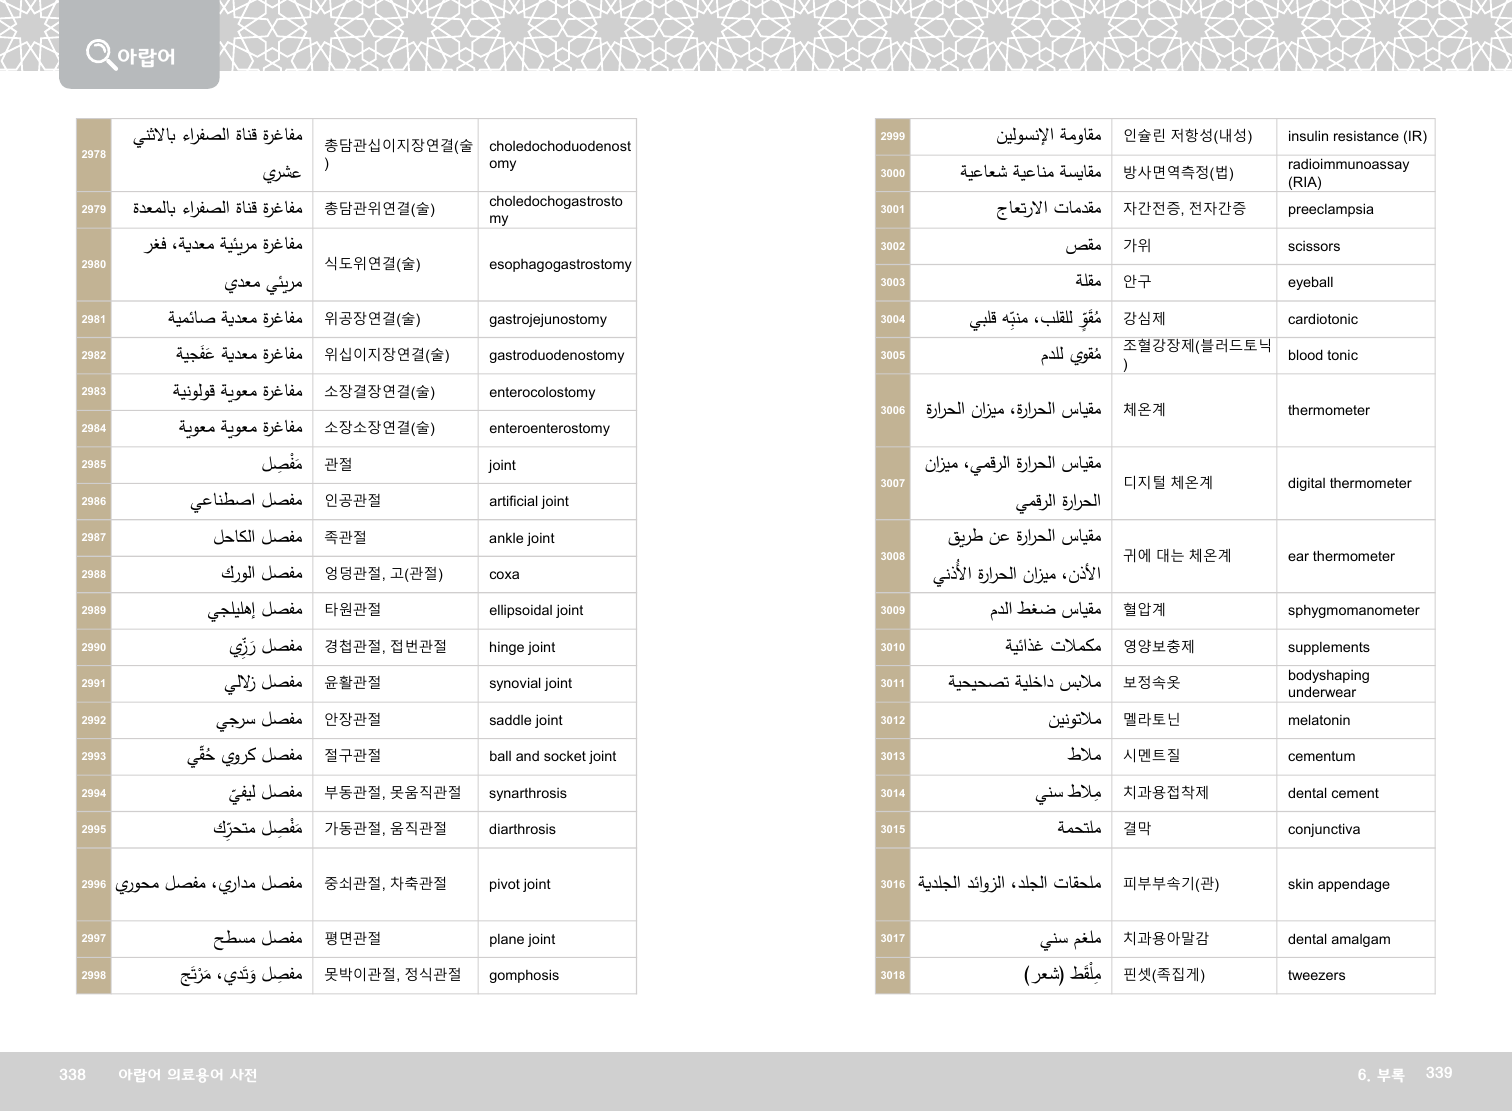The image size is (1512, 1111).
Task: Select the 'dental amalgam' entry
Action: click(1338, 940)
